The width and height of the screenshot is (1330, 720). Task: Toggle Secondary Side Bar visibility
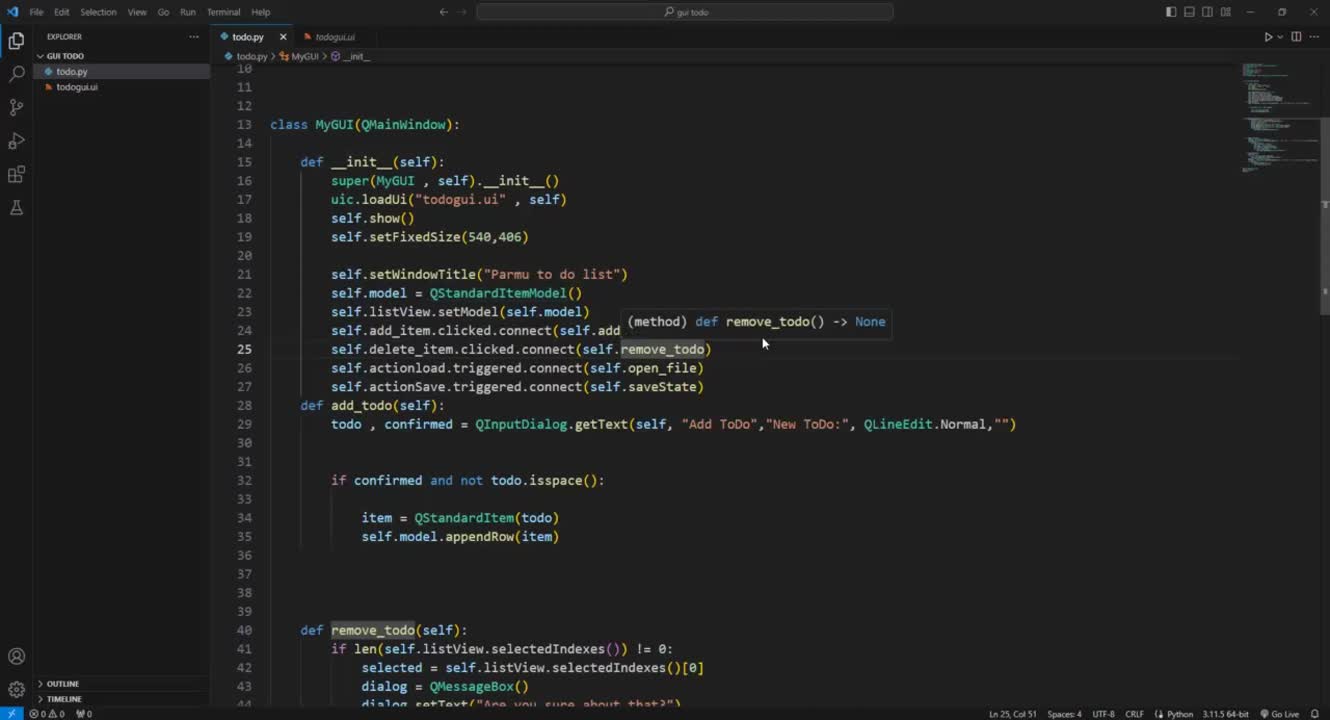click(x=1208, y=12)
